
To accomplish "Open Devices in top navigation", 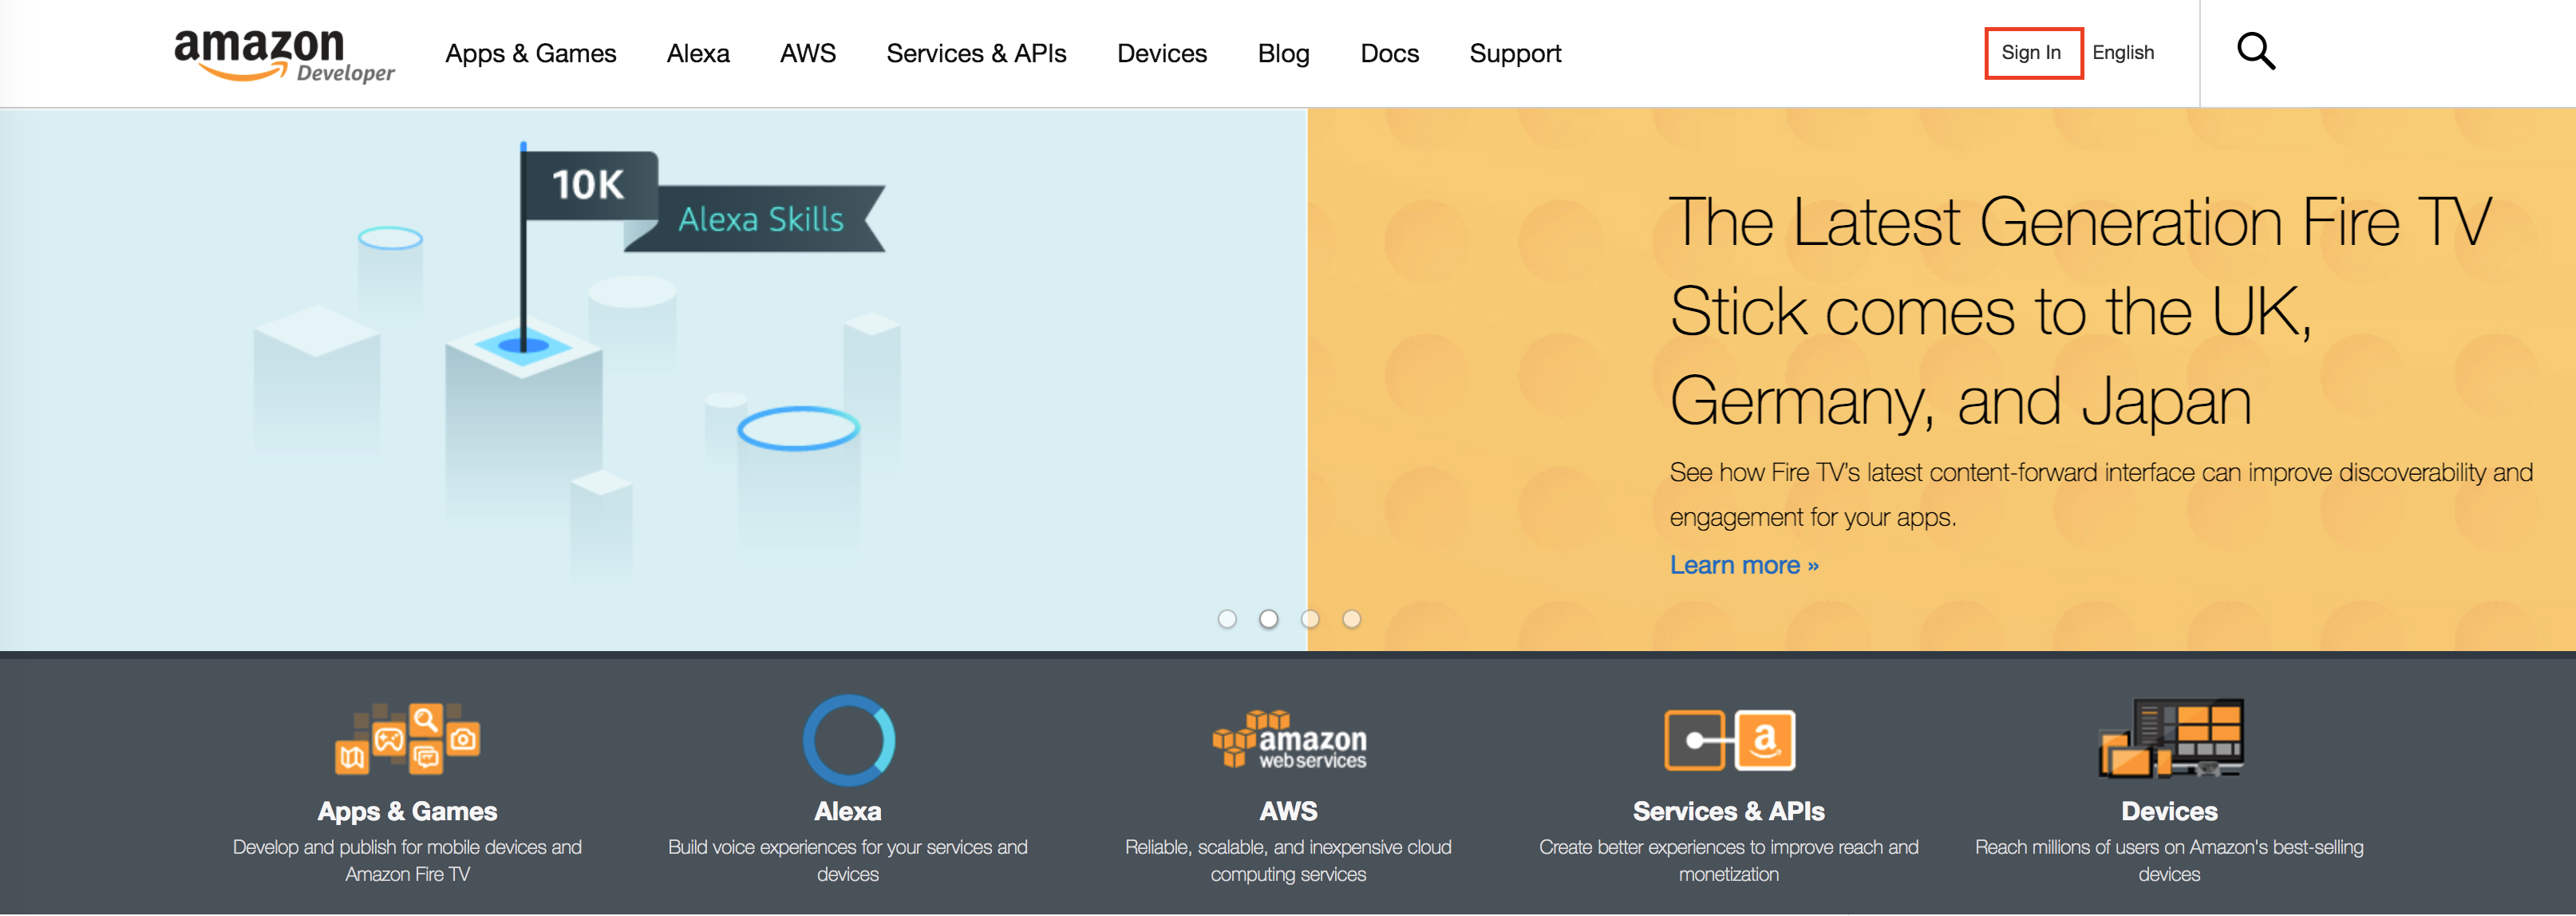I will pos(1162,53).
